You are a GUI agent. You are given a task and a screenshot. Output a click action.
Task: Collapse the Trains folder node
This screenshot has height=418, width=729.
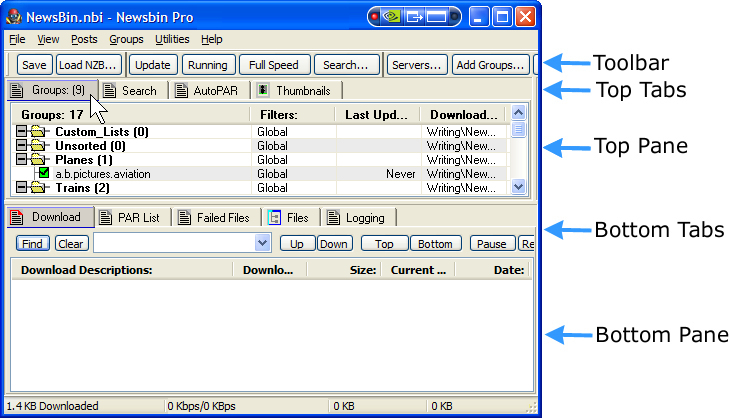(21, 187)
